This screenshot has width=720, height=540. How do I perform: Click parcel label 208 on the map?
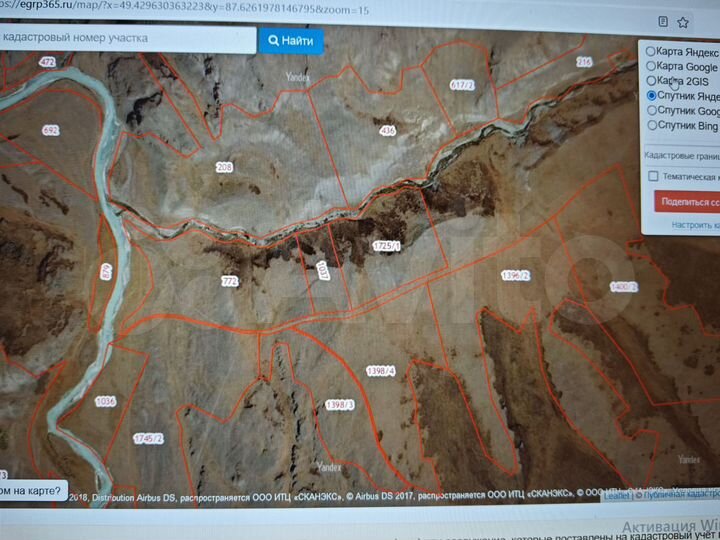pos(224,167)
